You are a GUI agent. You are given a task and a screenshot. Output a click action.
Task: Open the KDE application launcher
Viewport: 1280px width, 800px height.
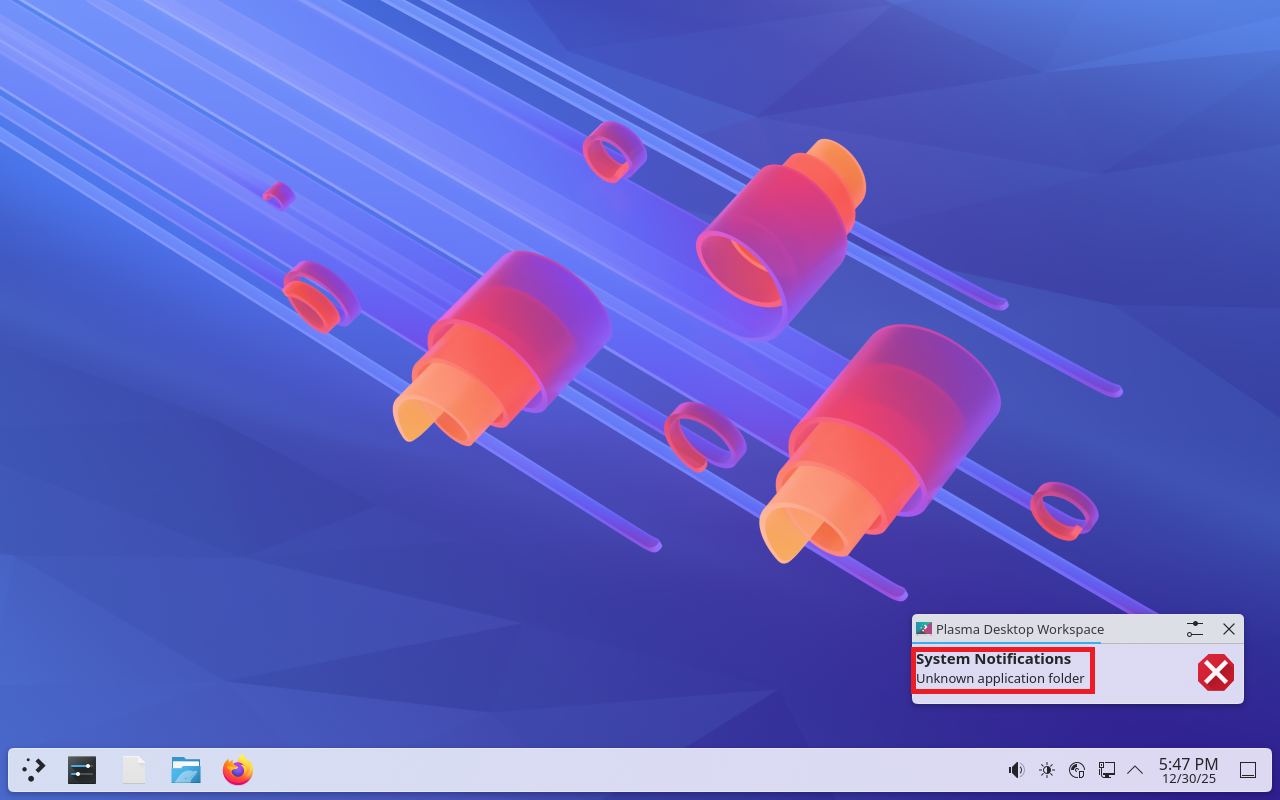click(34, 770)
